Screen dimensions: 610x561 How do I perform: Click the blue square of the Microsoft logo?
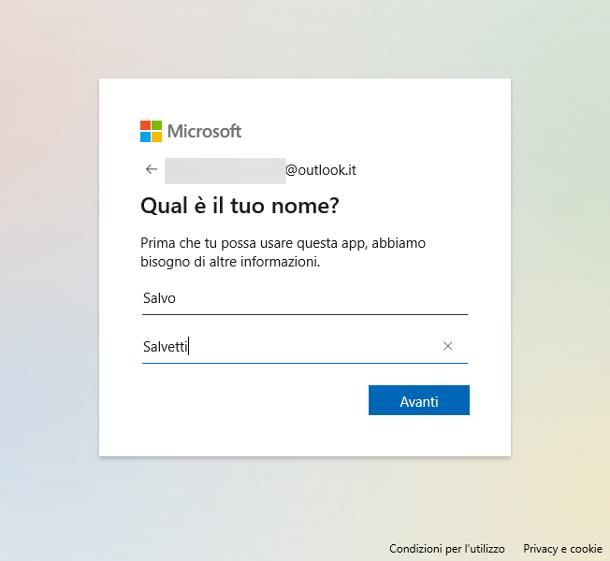click(x=145, y=137)
